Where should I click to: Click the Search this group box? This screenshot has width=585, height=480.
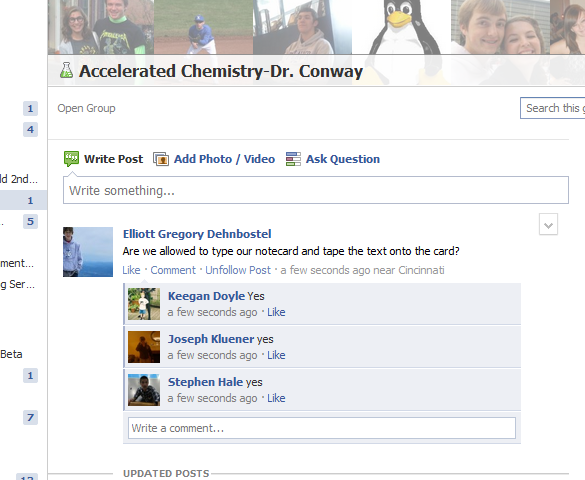coord(553,108)
